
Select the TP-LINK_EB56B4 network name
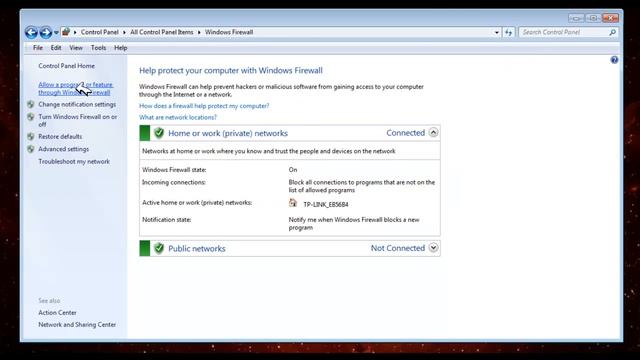tap(326, 204)
